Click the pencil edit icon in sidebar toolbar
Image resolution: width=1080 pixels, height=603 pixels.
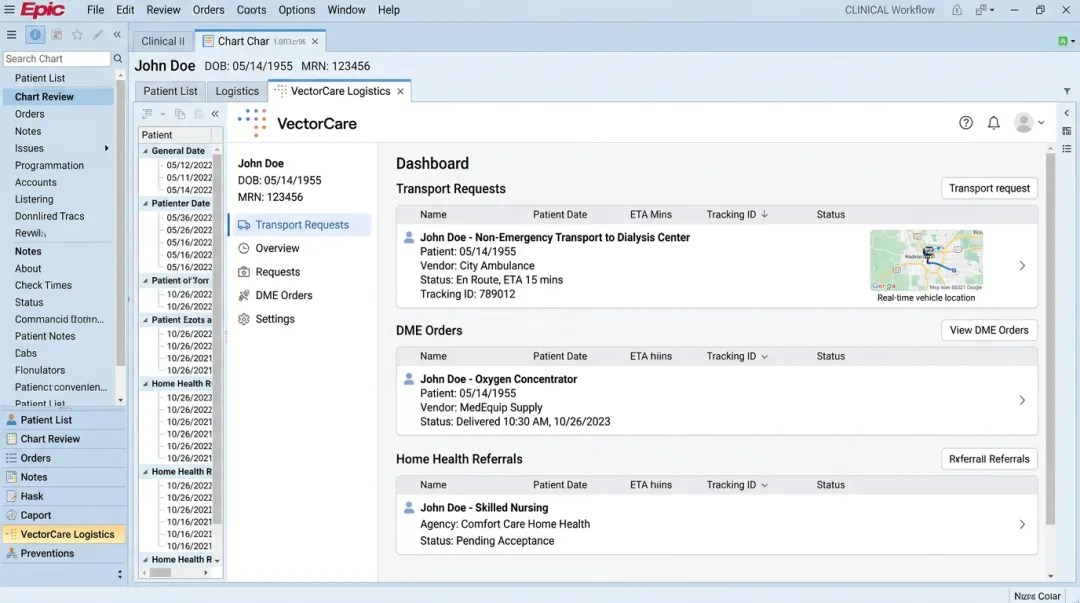tap(98, 34)
